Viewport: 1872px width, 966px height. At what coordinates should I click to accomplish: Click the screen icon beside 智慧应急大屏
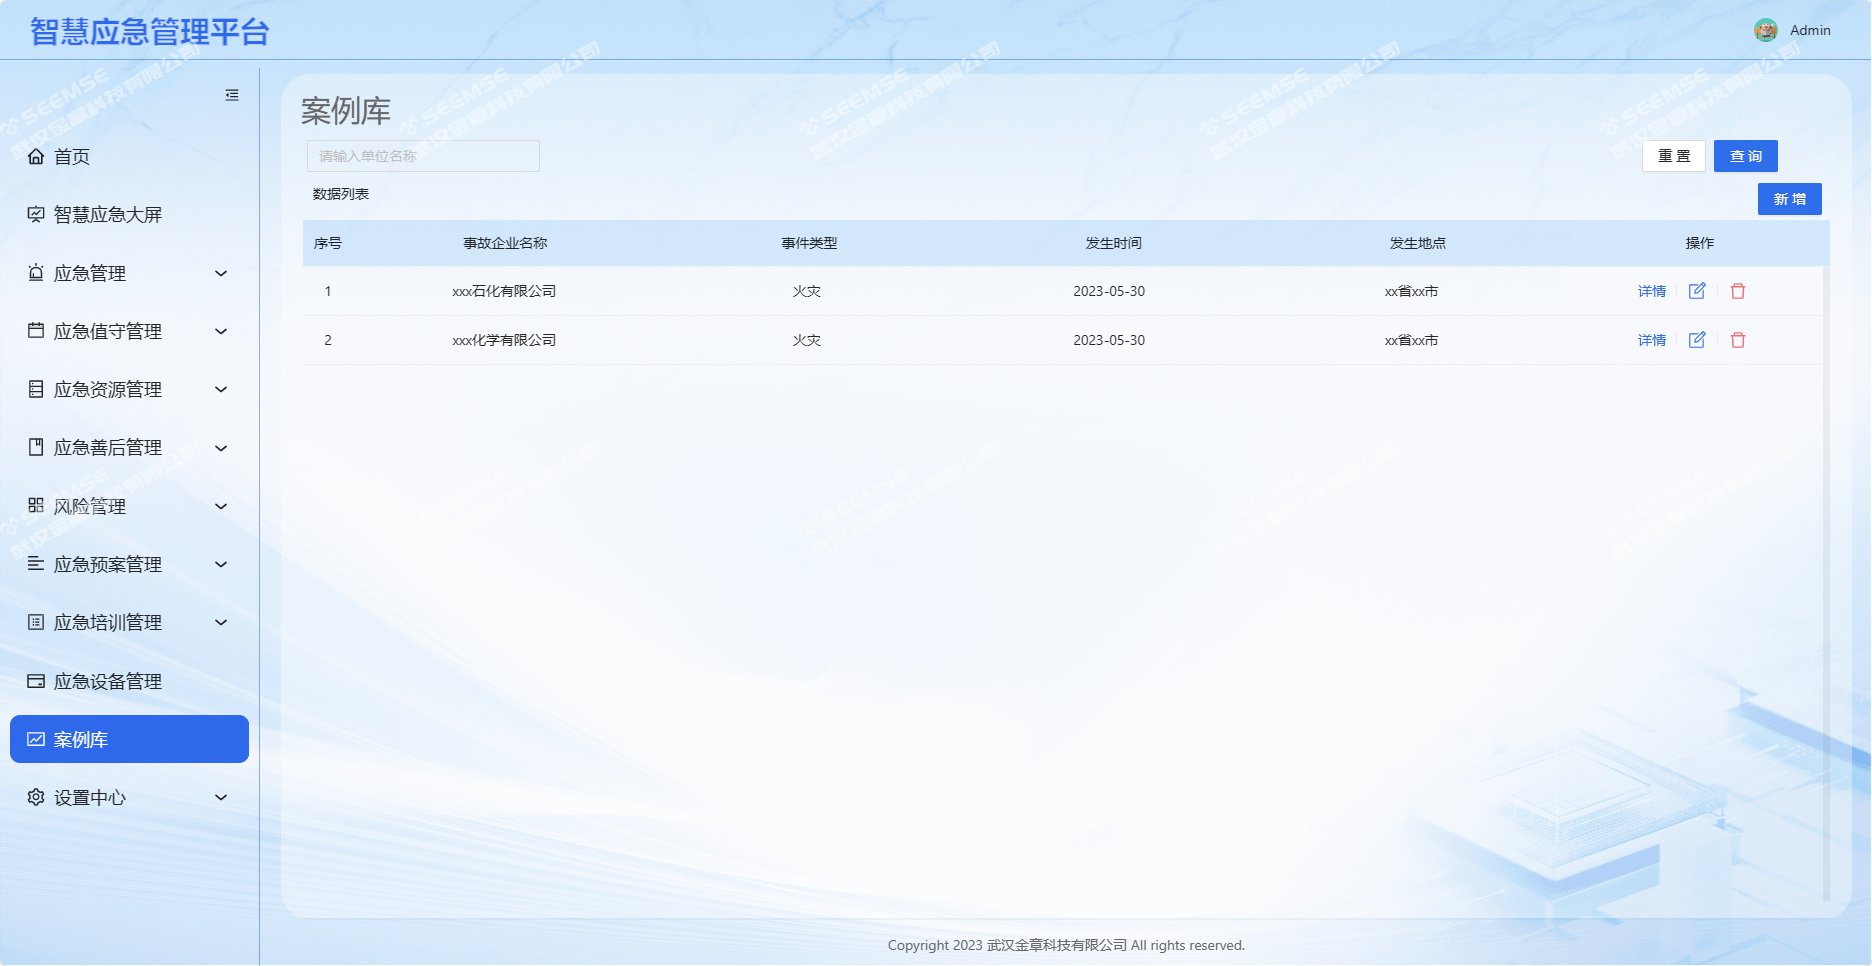36,214
